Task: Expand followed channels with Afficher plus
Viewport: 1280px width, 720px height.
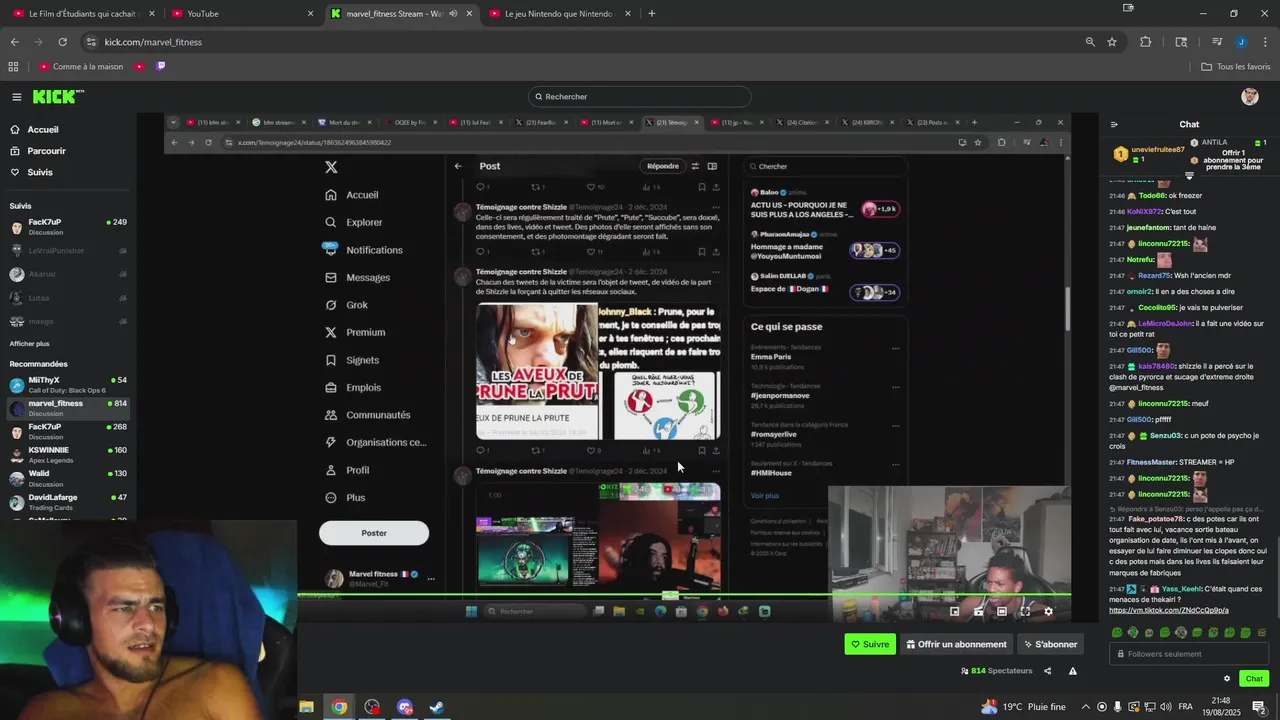Action: [x=30, y=343]
